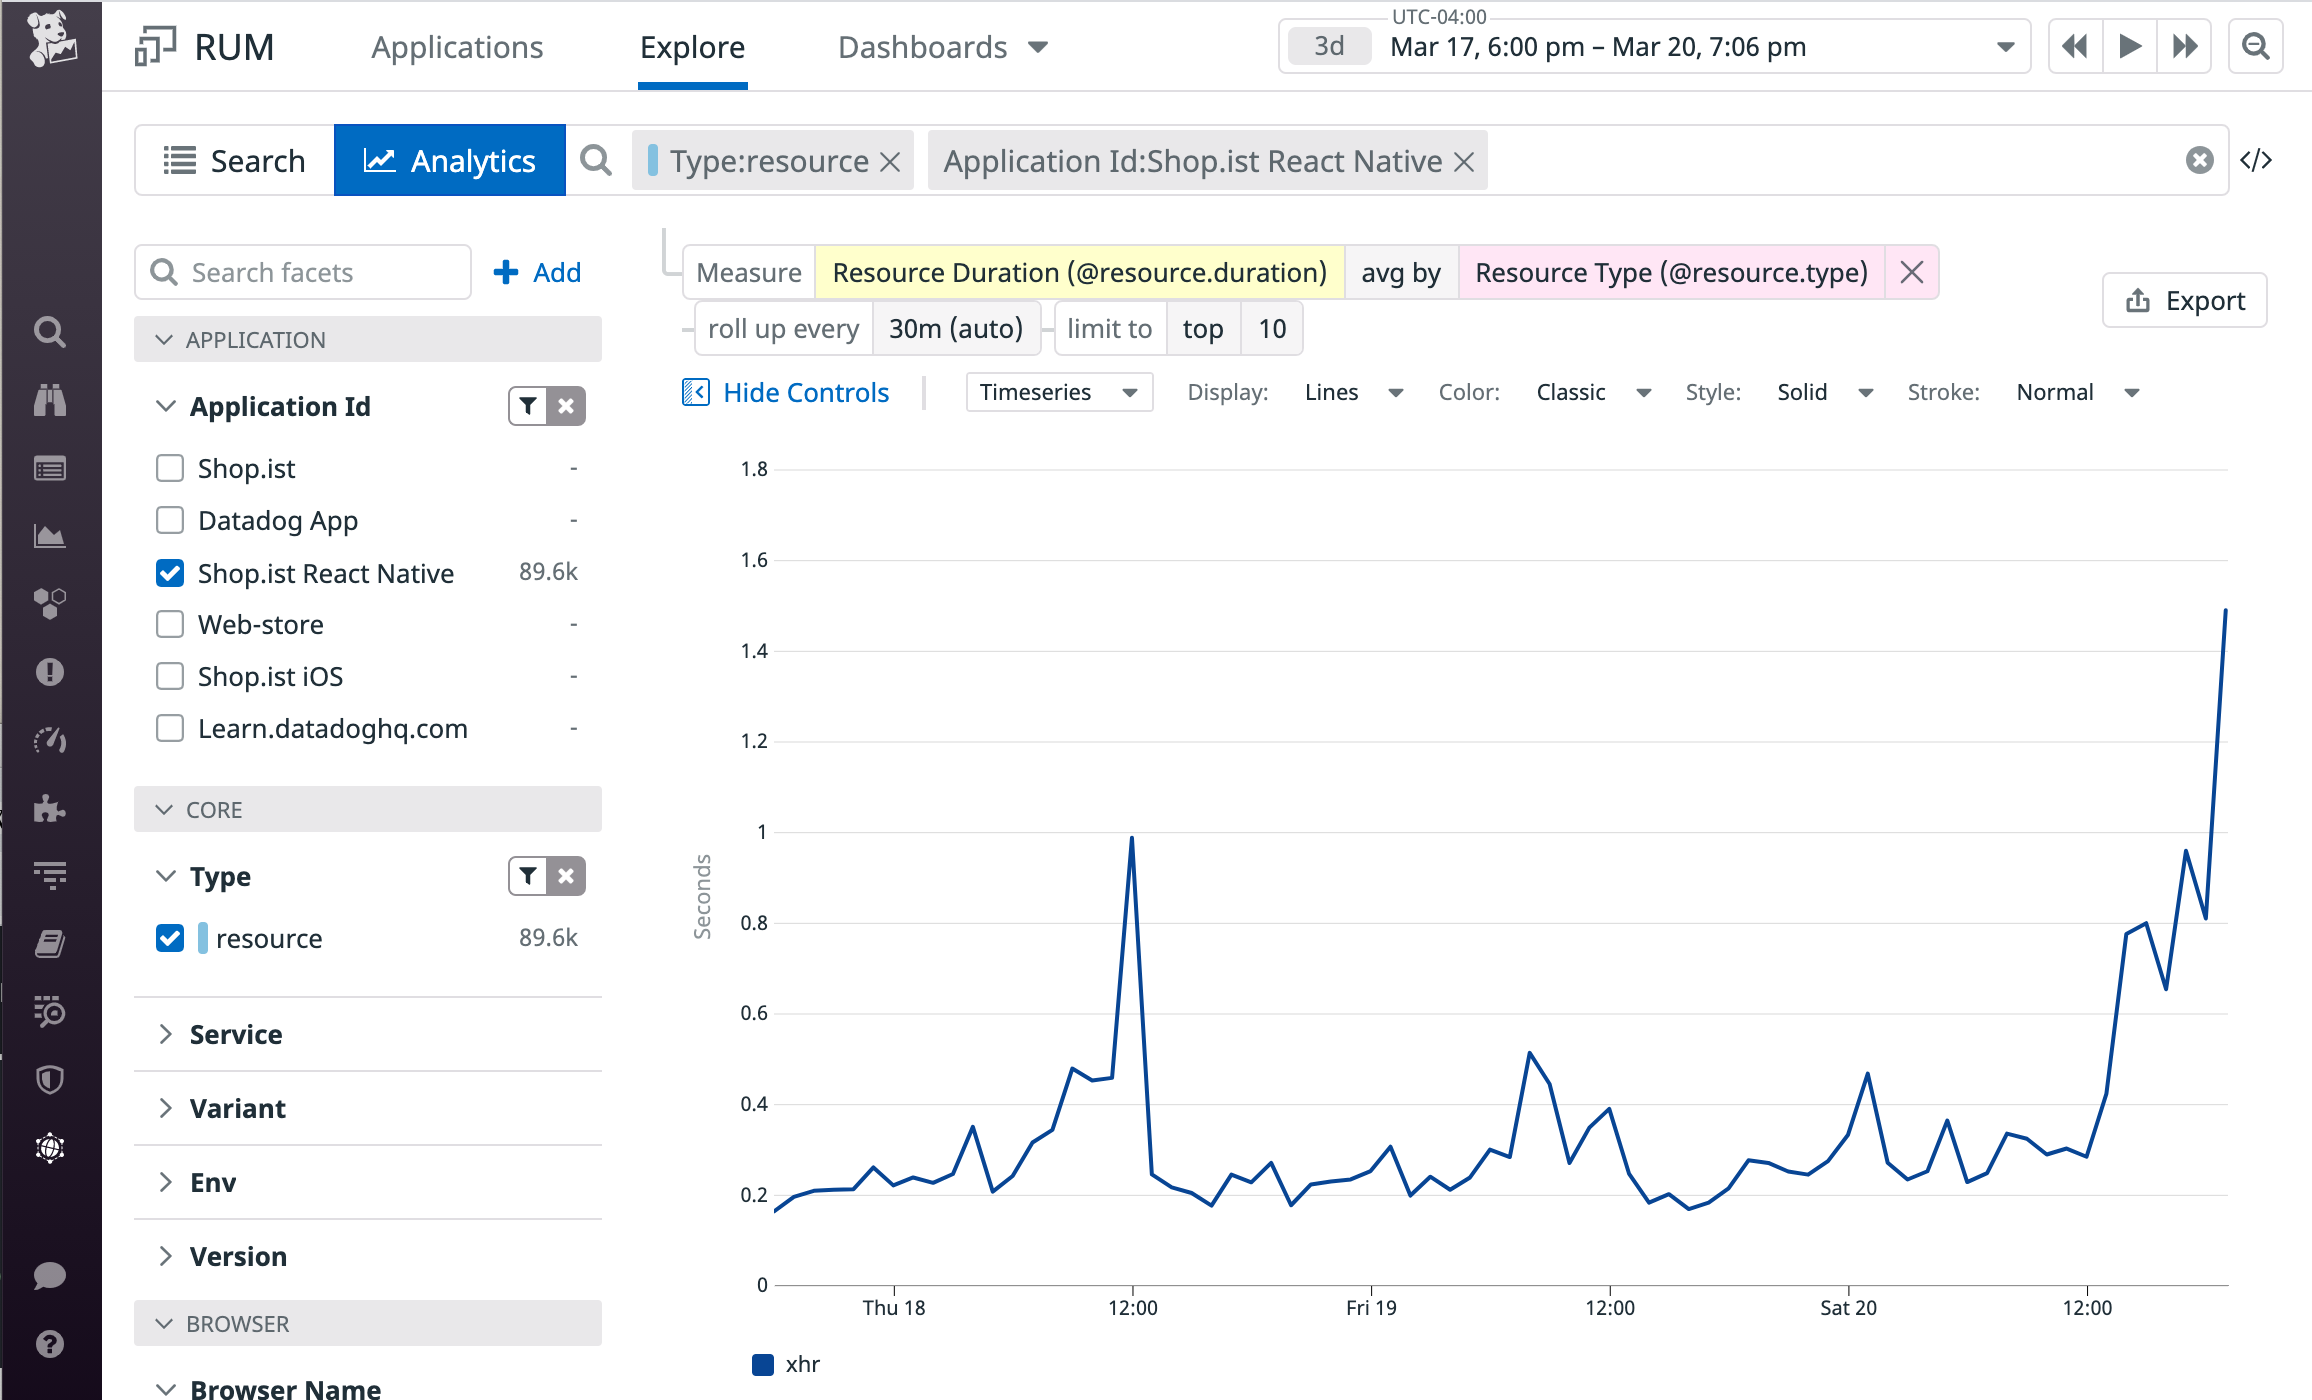Click the code brackets query syntax icon

[x=2257, y=159]
